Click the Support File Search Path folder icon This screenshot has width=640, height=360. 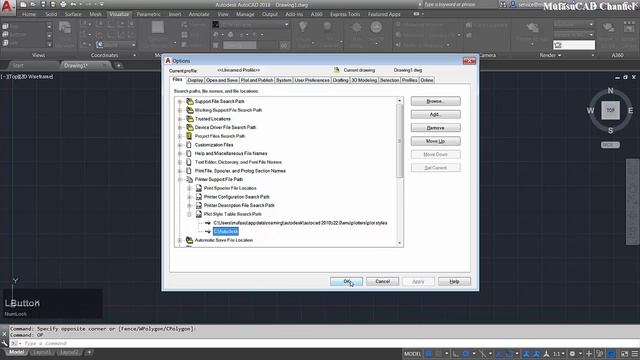189,101
